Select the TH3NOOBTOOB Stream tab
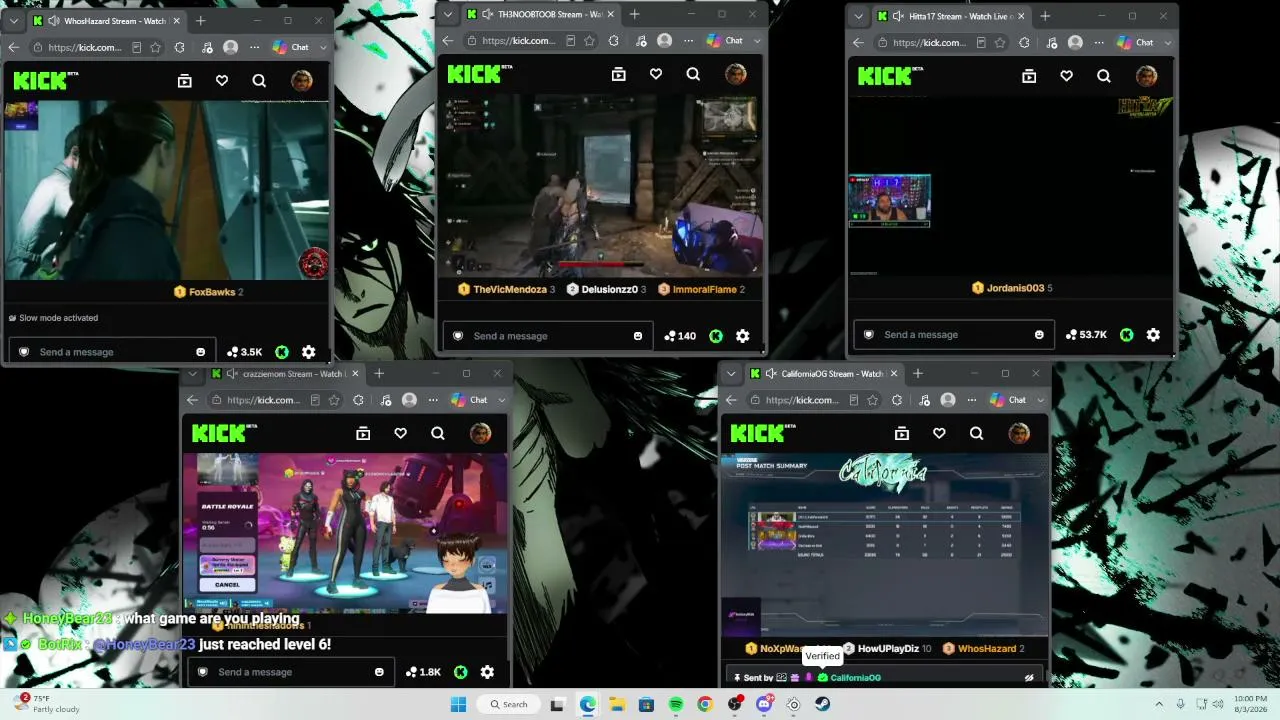Screen dimensions: 1280x720 point(541,14)
